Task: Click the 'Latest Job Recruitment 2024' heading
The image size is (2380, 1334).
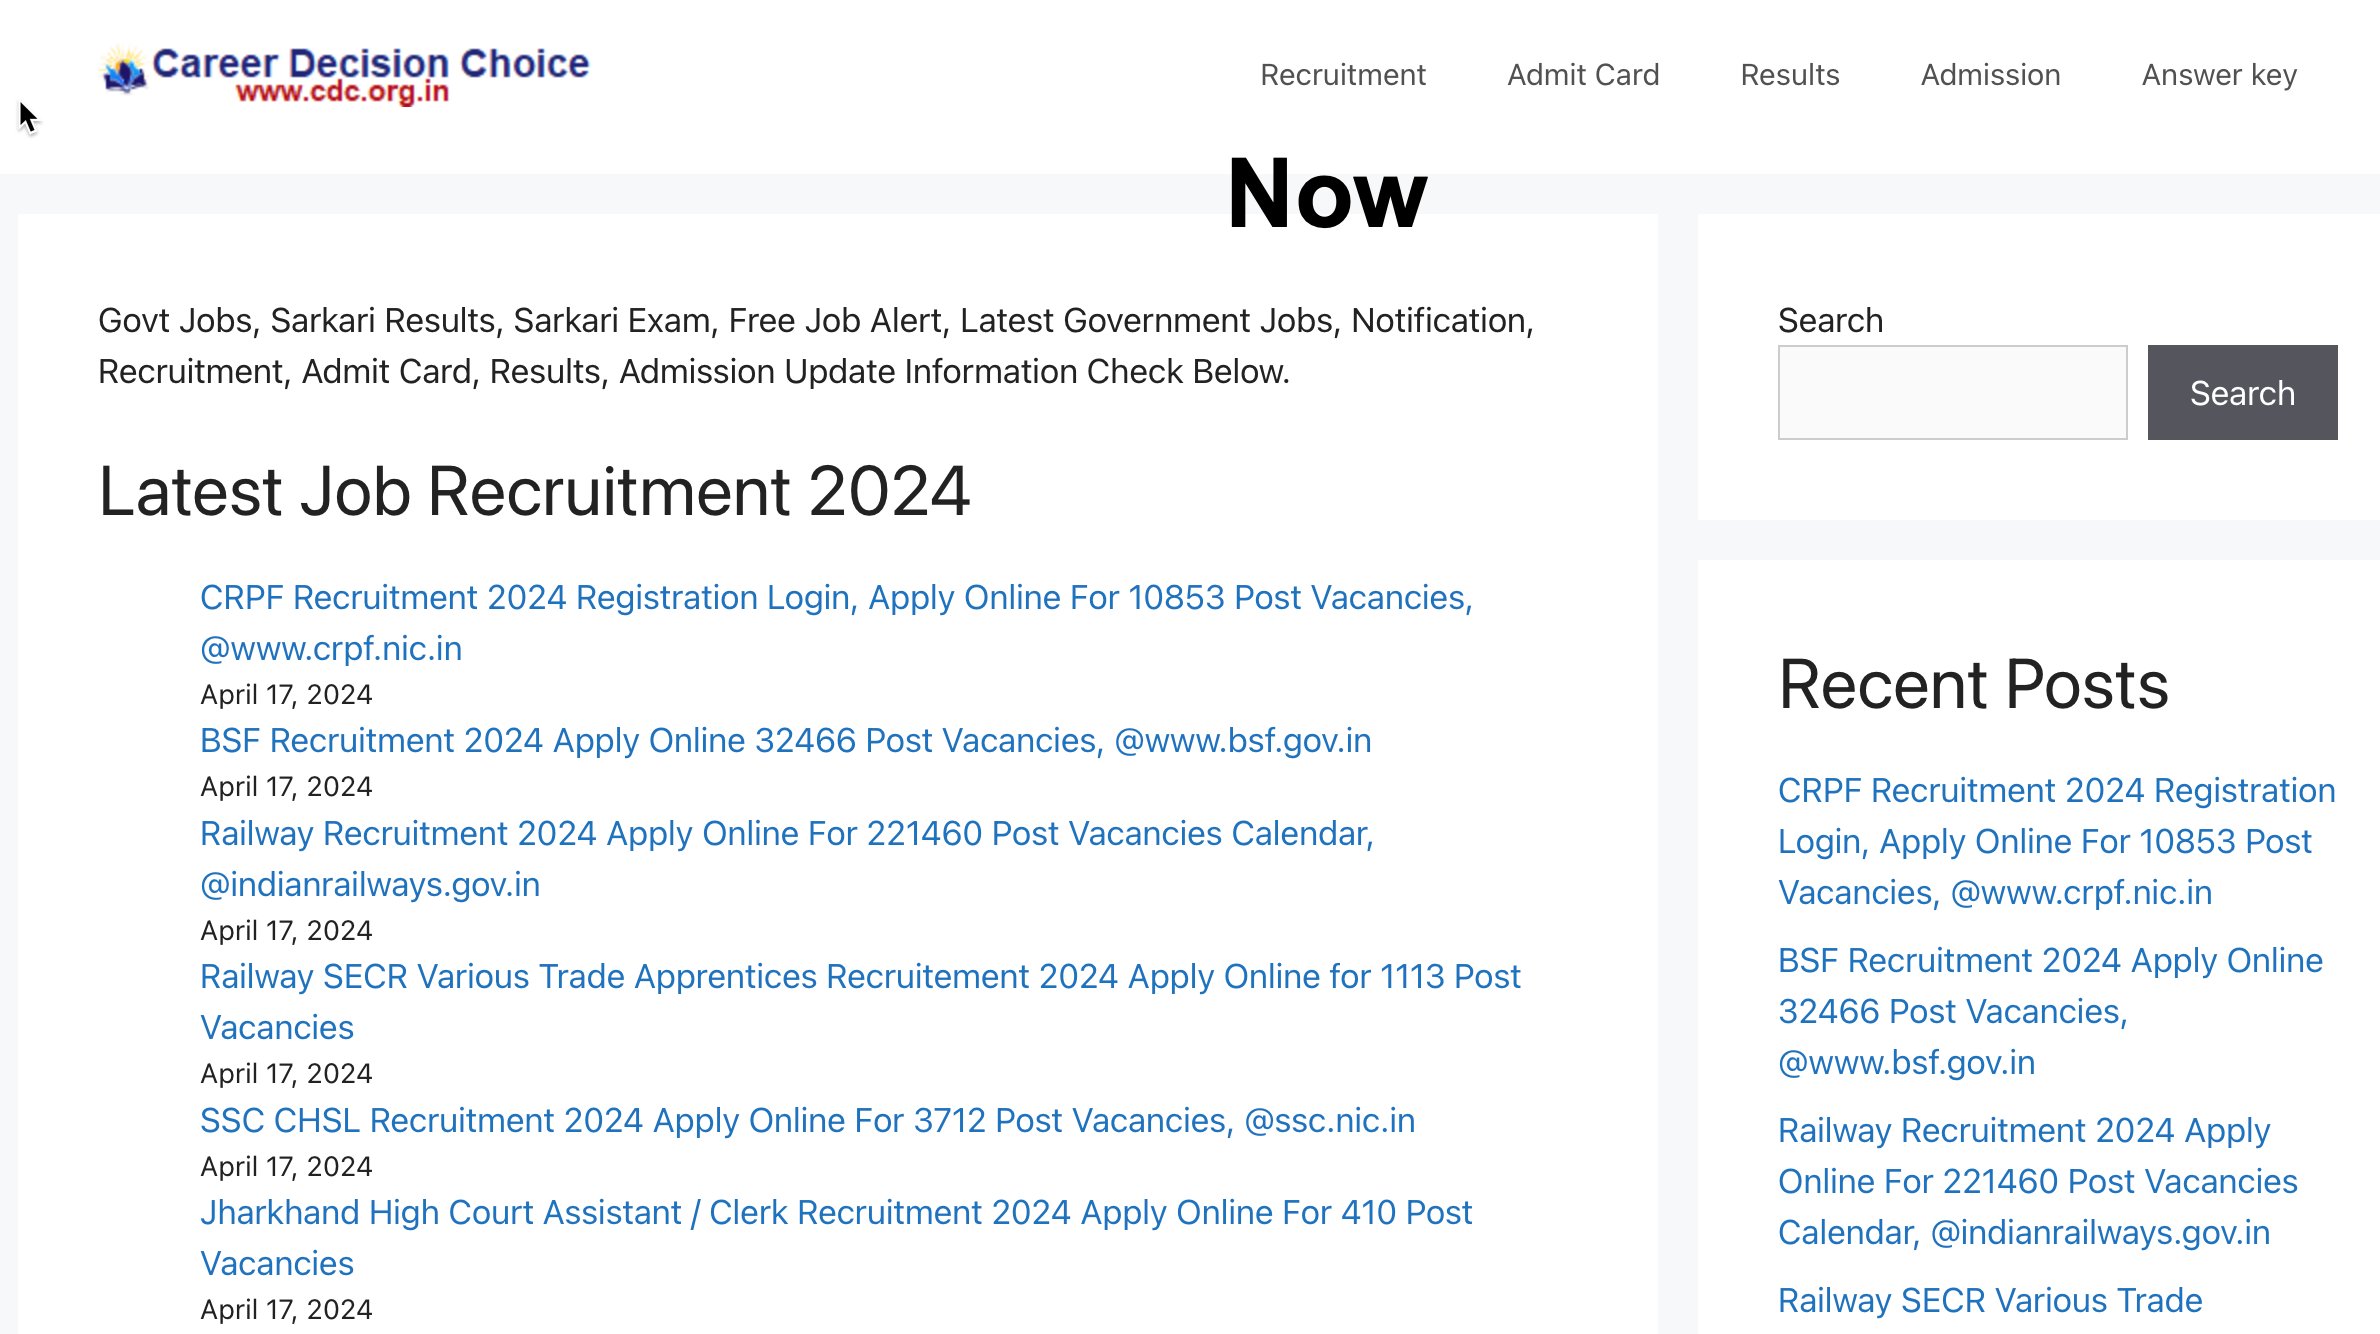Action: 534,491
